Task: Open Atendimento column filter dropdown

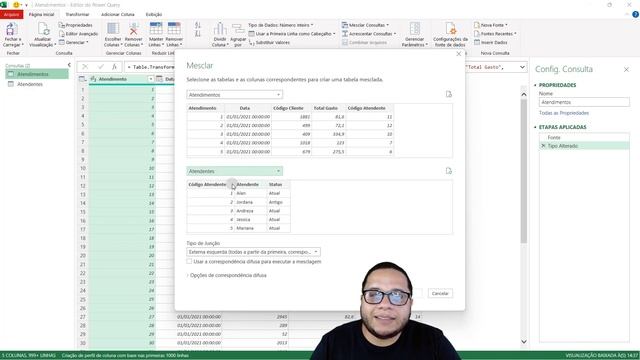Action: (x=151, y=79)
